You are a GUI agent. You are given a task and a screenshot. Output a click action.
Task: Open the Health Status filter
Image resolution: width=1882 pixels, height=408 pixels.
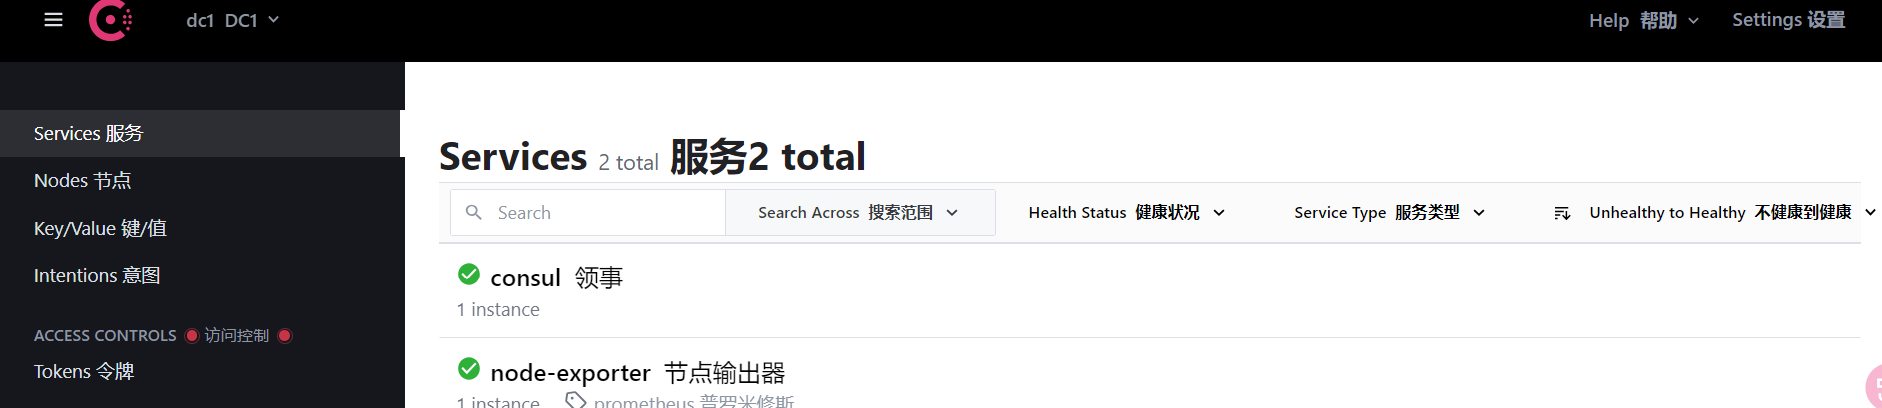[1126, 213]
